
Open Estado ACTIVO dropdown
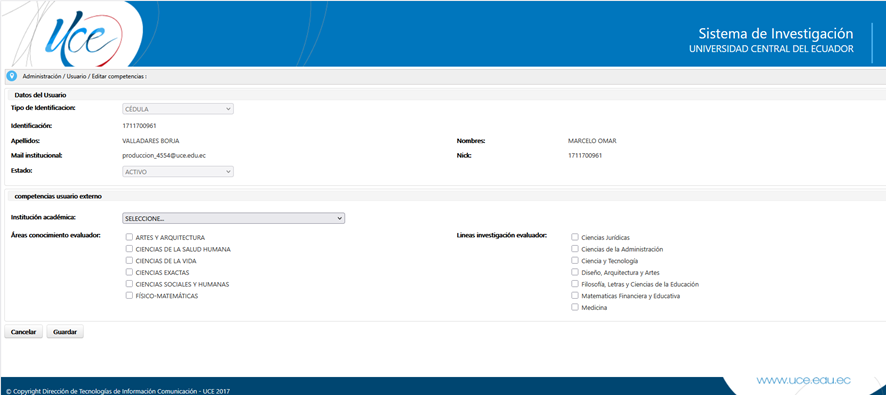pos(178,171)
